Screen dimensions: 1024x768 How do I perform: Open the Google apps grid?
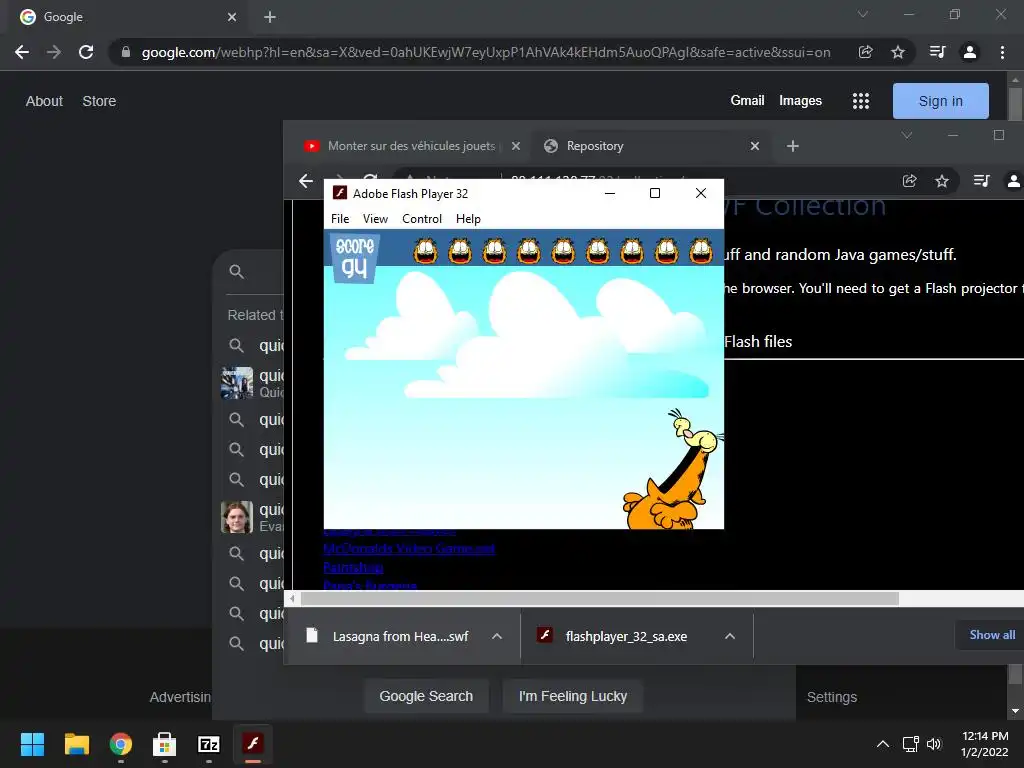[861, 101]
